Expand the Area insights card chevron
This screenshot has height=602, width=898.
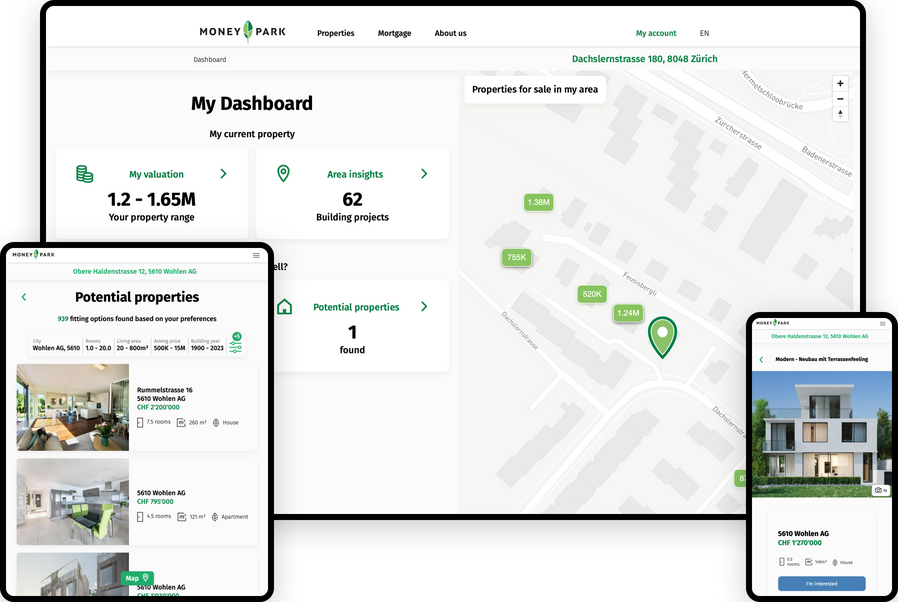coord(424,174)
